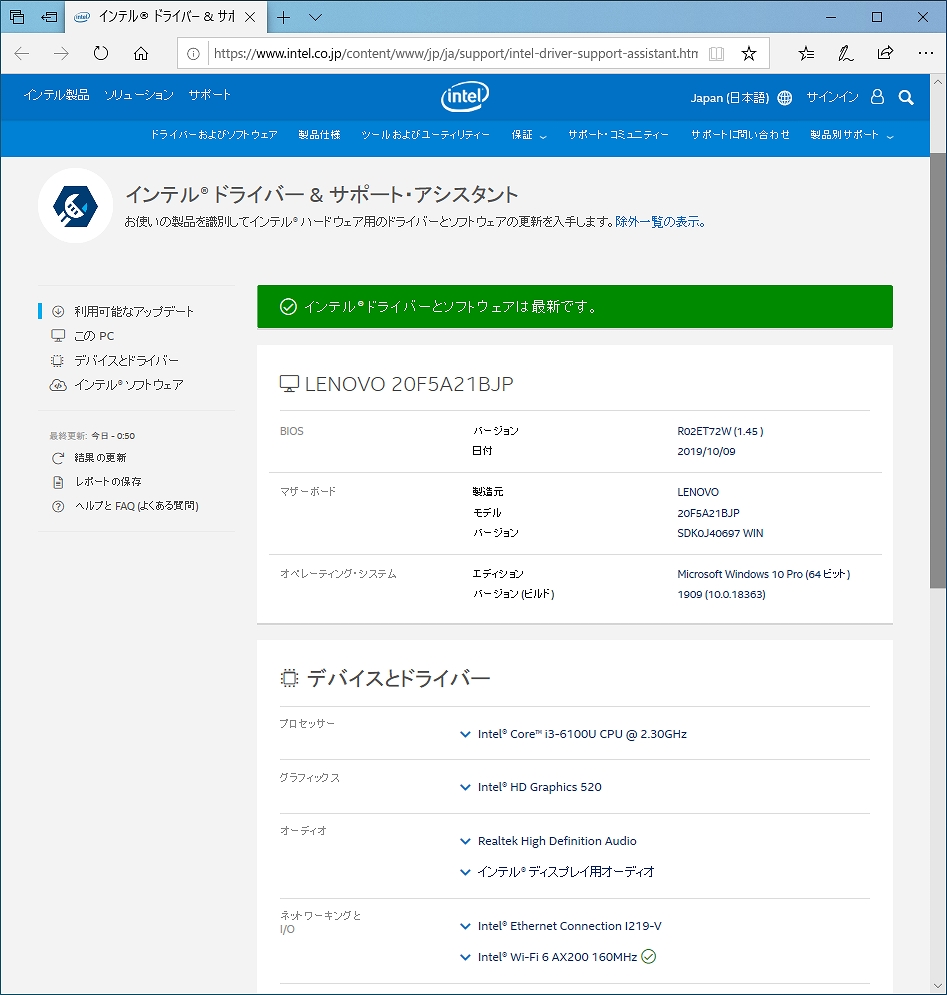The image size is (947, 995).
Task: Go to the browser home page icon
Action: [x=141, y=53]
